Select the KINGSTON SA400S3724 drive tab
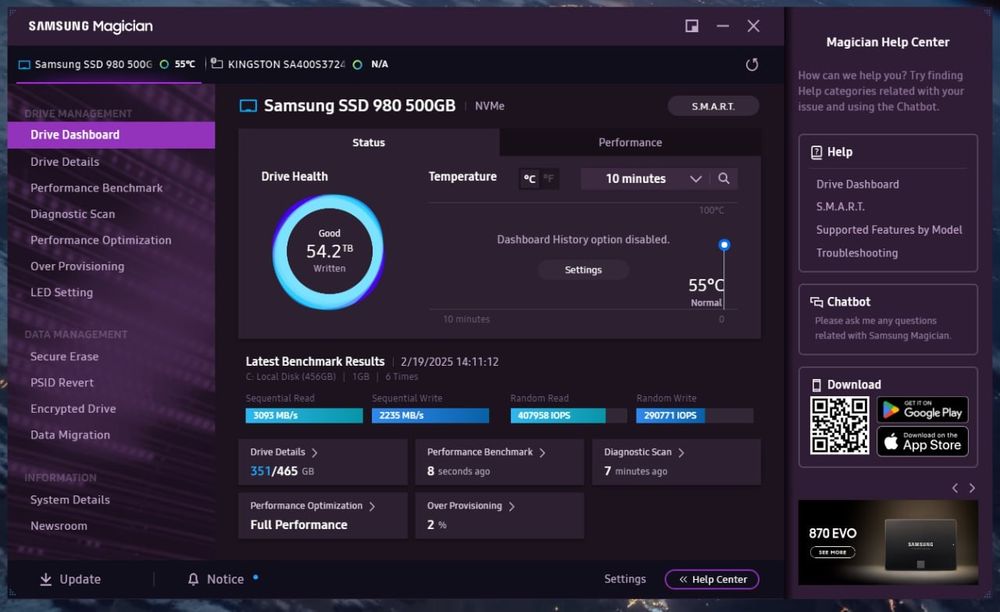1000x612 pixels. pos(299,64)
